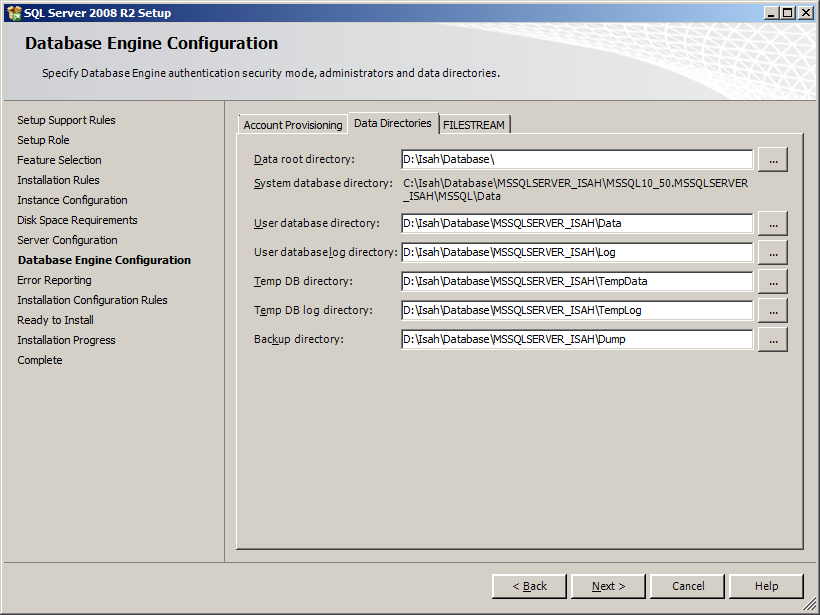The width and height of the screenshot is (820, 615).
Task: Proceed with the Next button
Action: [607, 586]
